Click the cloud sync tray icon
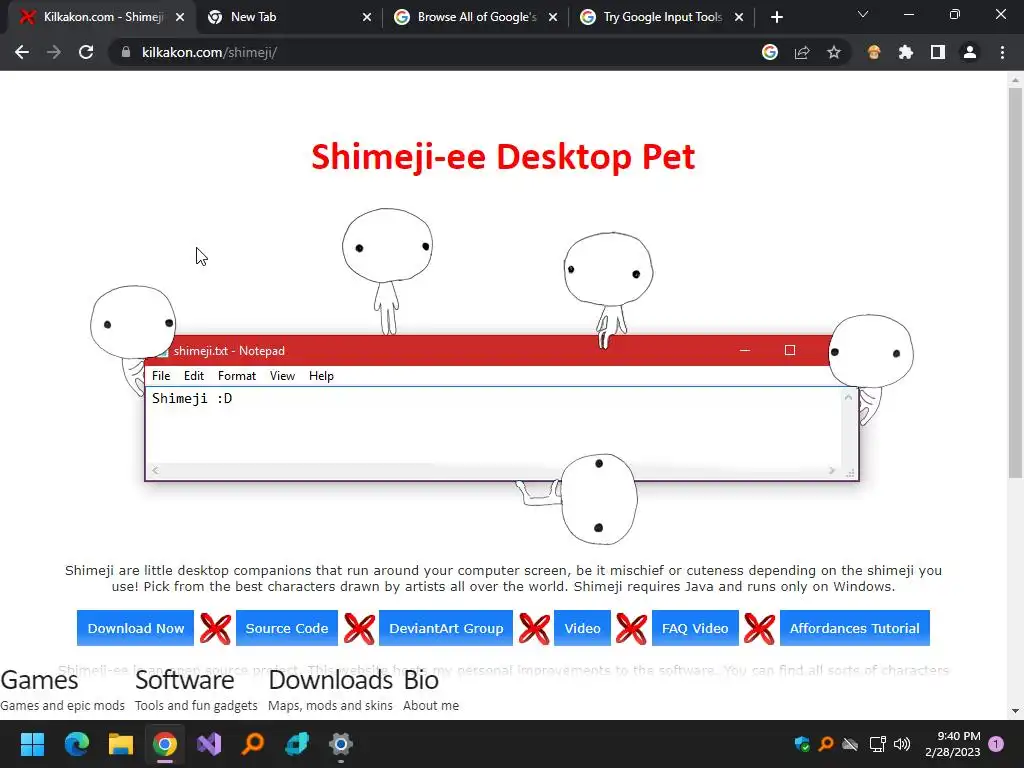The height and width of the screenshot is (768, 1024). click(x=850, y=744)
